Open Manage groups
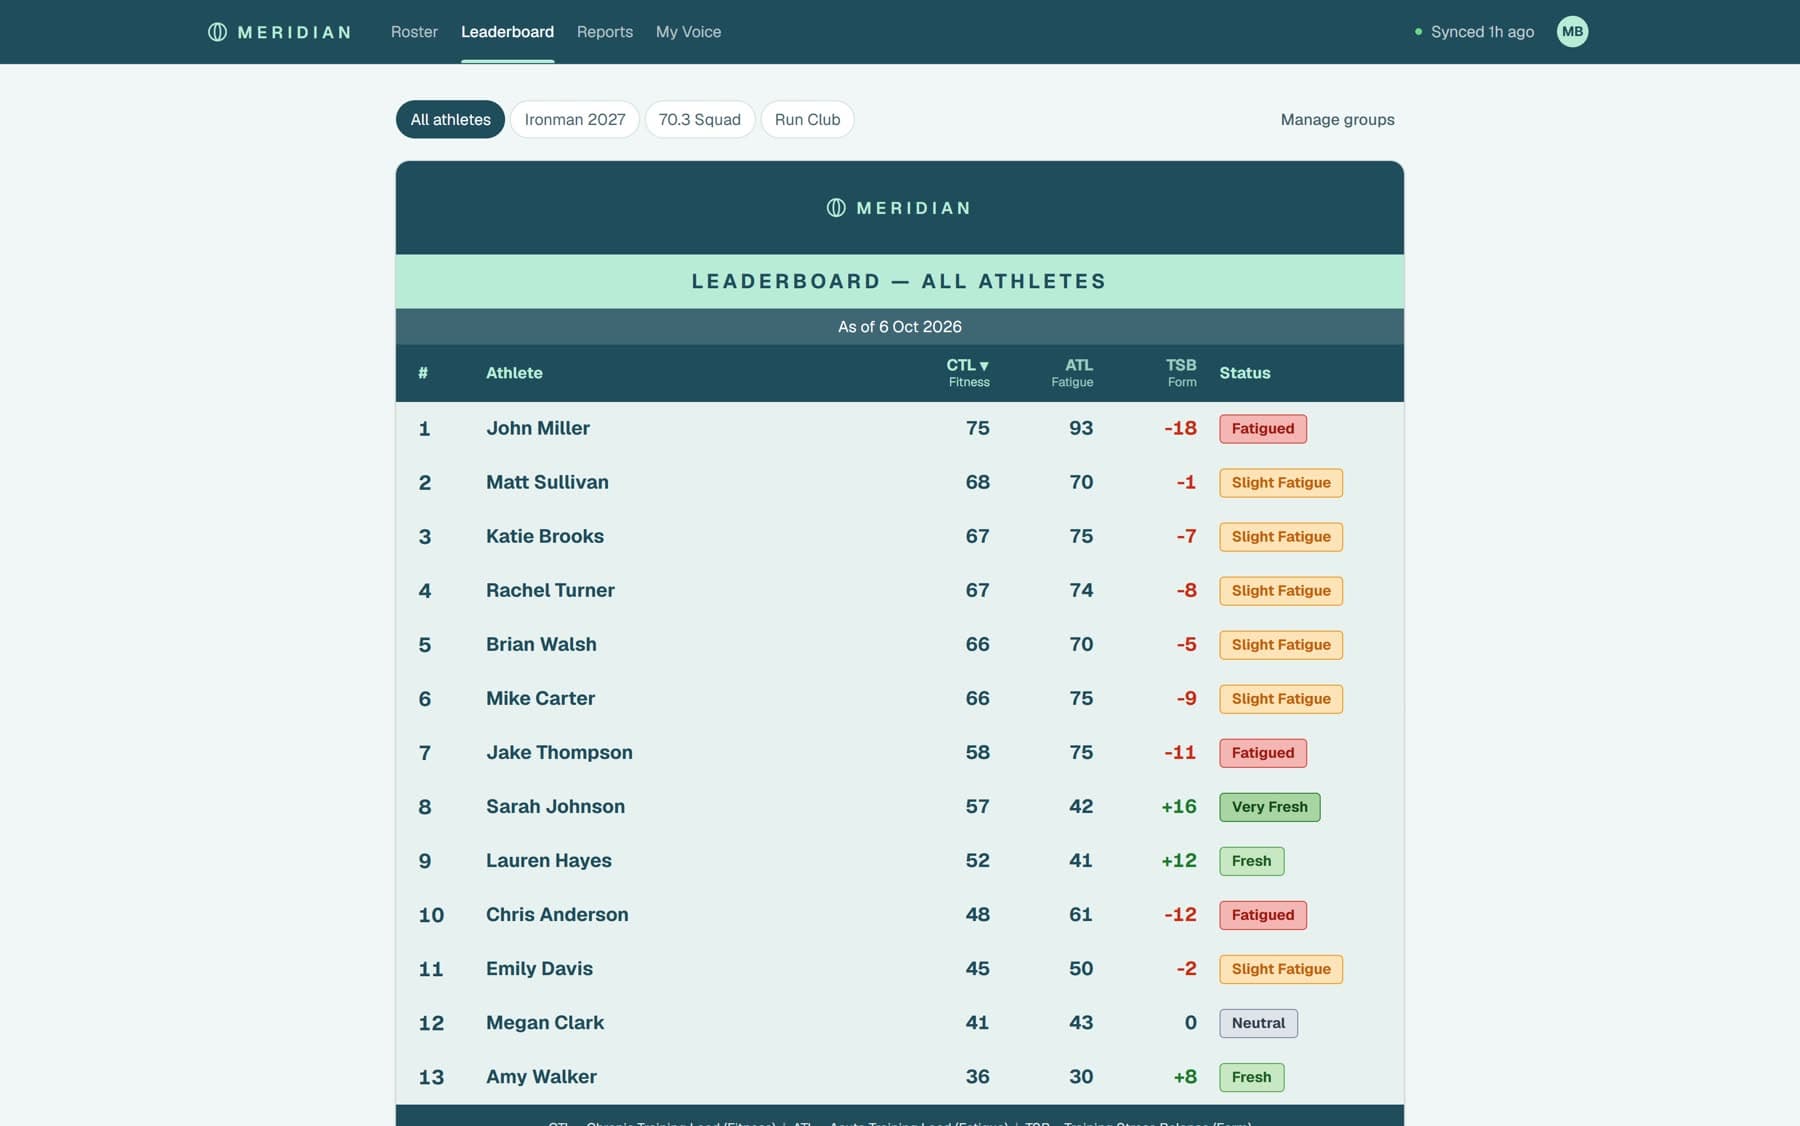 pos(1337,119)
